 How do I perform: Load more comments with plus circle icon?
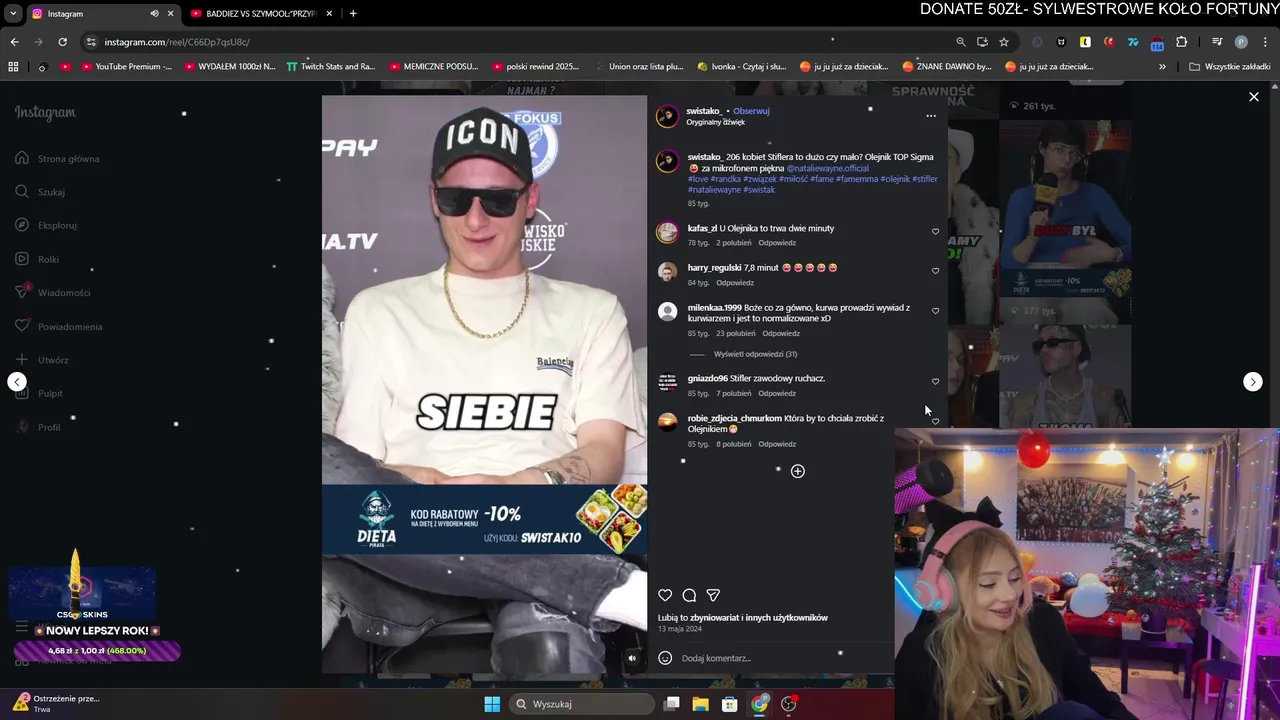pos(798,471)
